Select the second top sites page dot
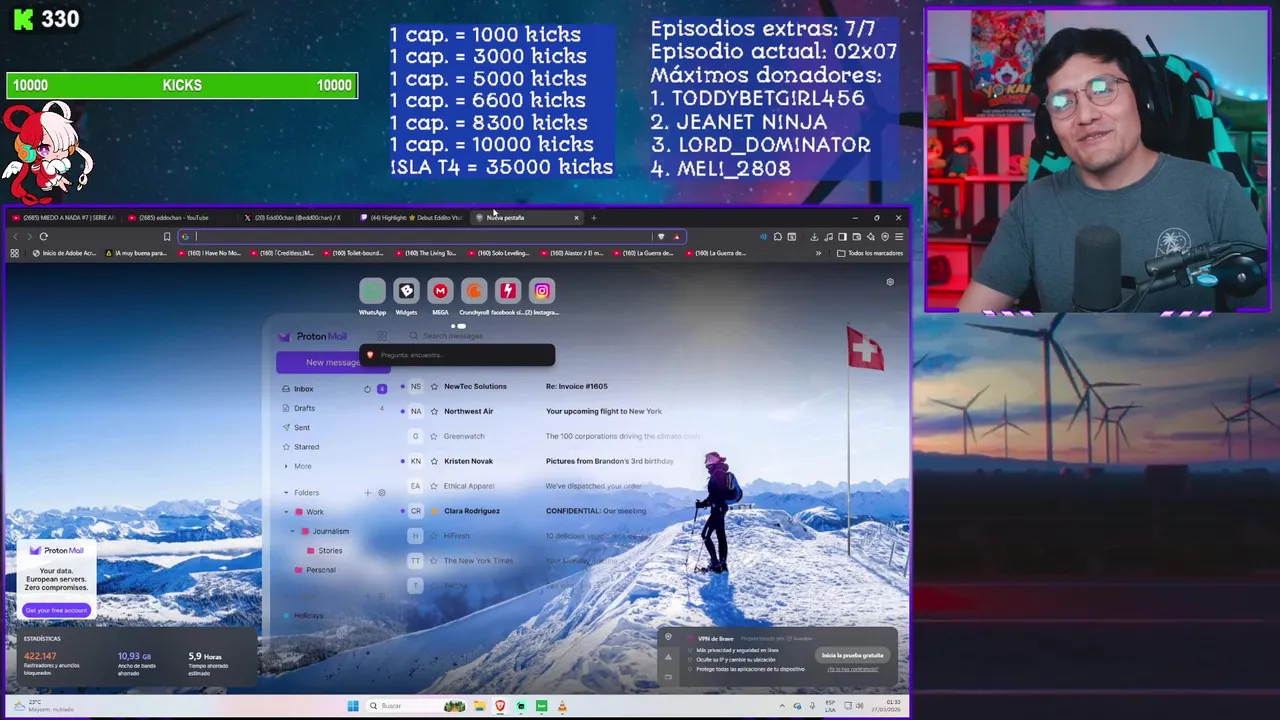This screenshot has width=1280, height=720. point(462,326)
